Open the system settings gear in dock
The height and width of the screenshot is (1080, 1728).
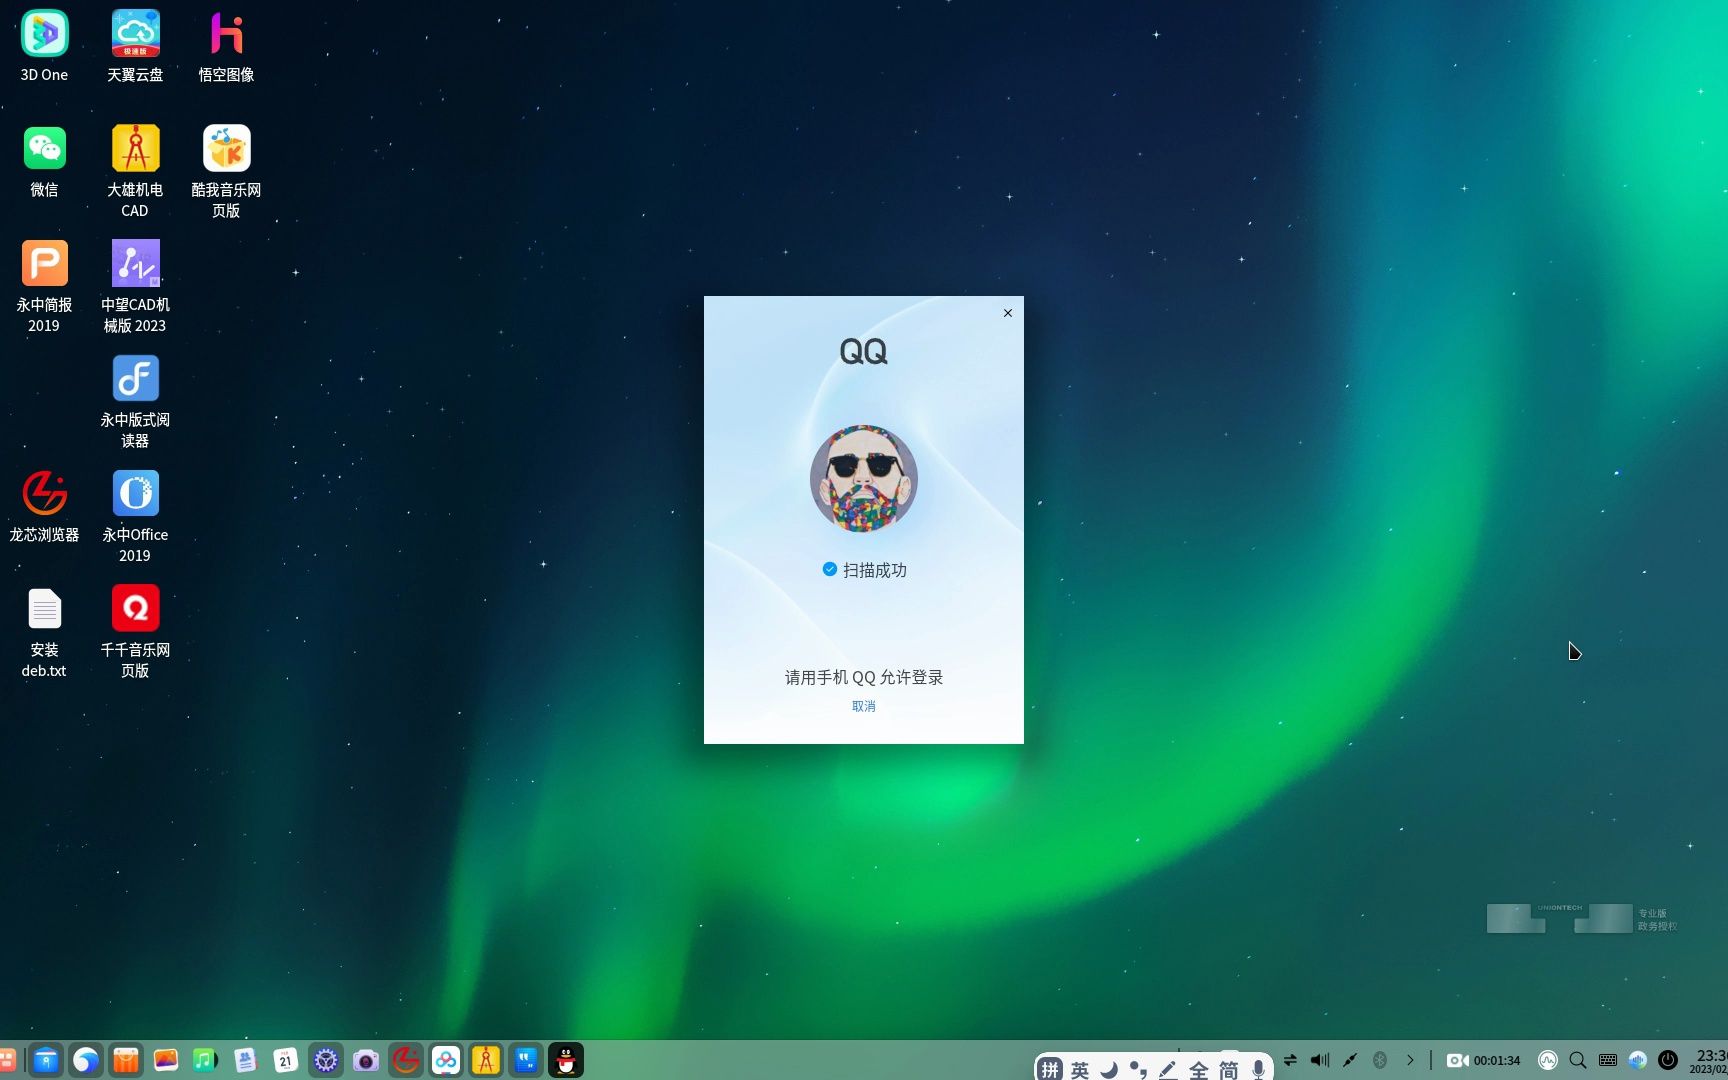coord(326,1060)
